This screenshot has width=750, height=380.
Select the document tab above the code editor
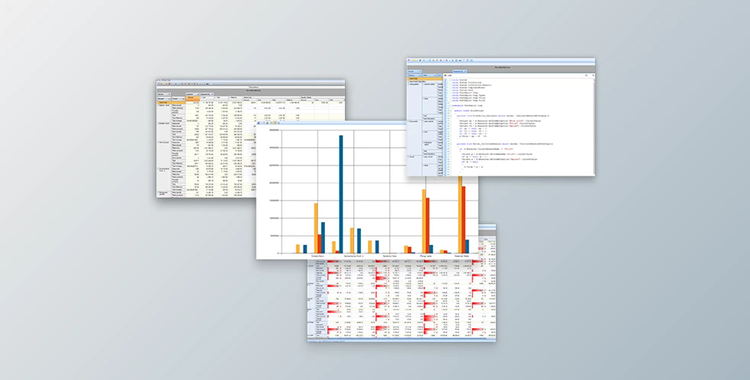[x=460, y=71]
